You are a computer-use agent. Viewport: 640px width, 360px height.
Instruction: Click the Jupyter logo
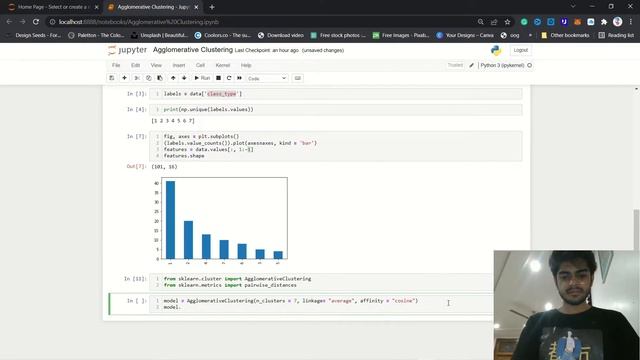coord(127,50)
